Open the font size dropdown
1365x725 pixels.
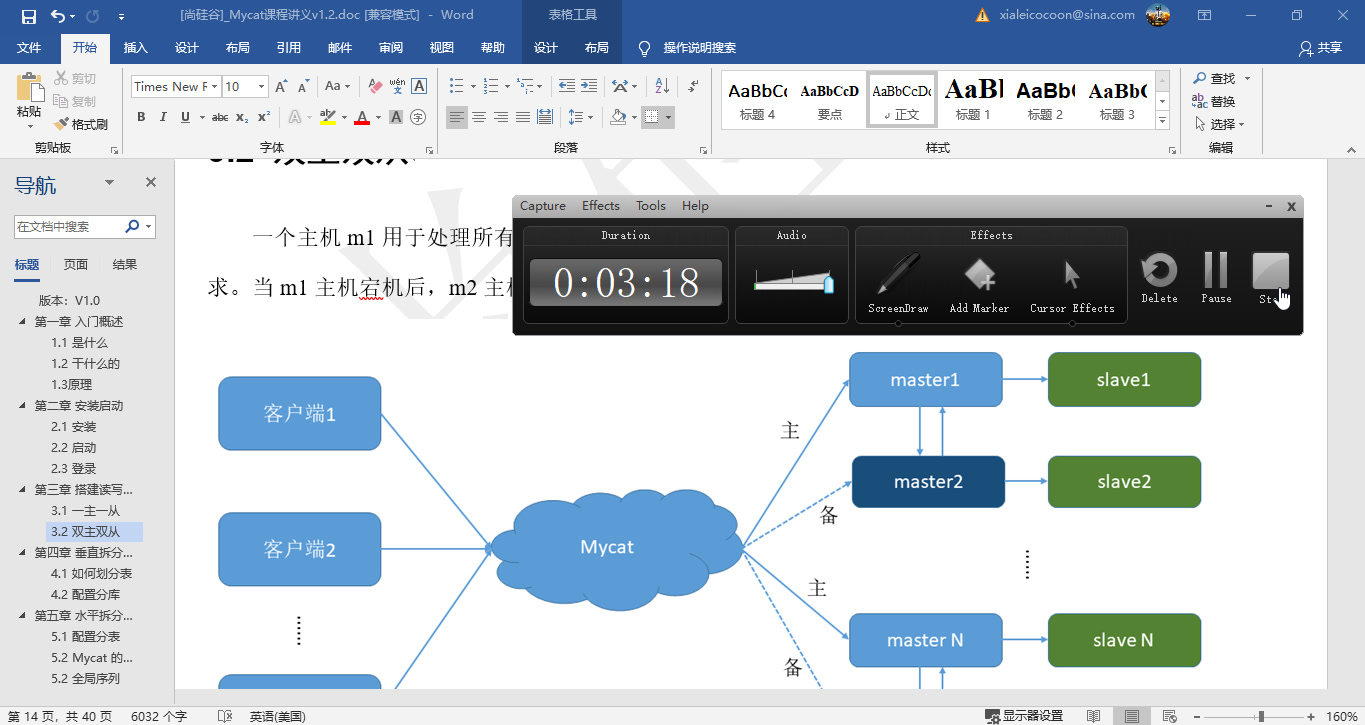pos(262,86)
